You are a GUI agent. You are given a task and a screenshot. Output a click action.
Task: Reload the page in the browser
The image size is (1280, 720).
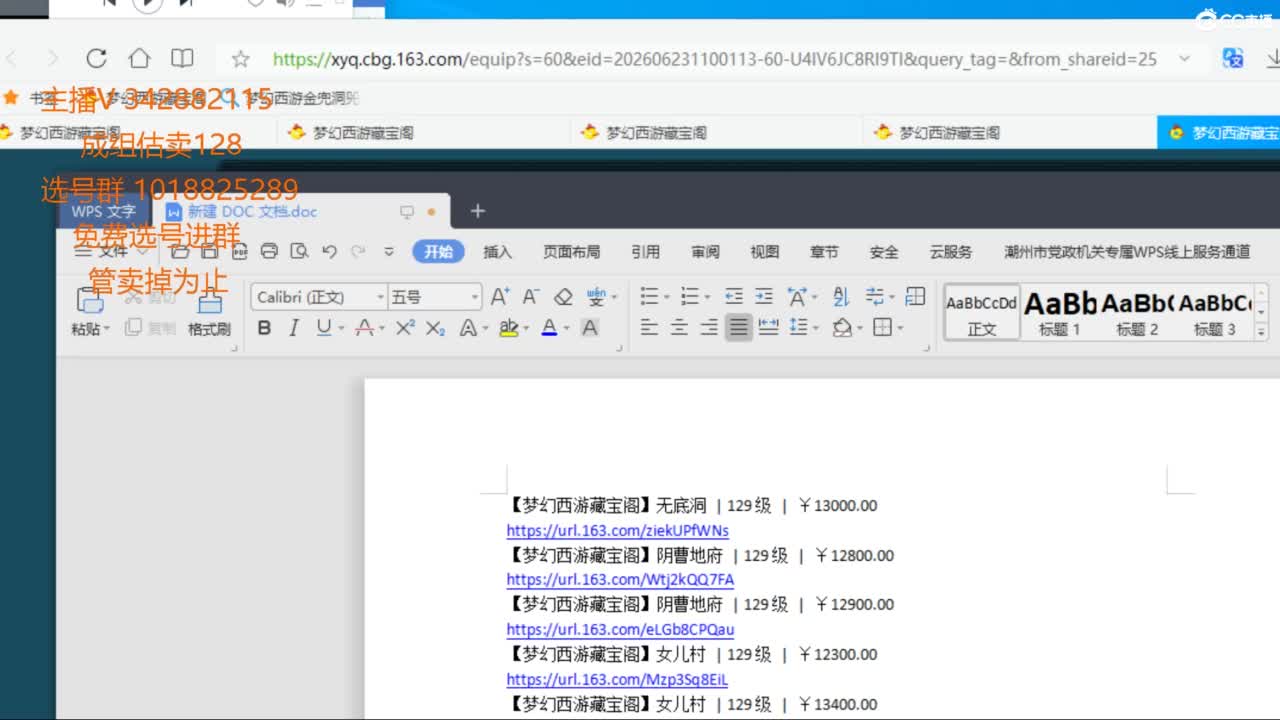(x=96, y=58)
